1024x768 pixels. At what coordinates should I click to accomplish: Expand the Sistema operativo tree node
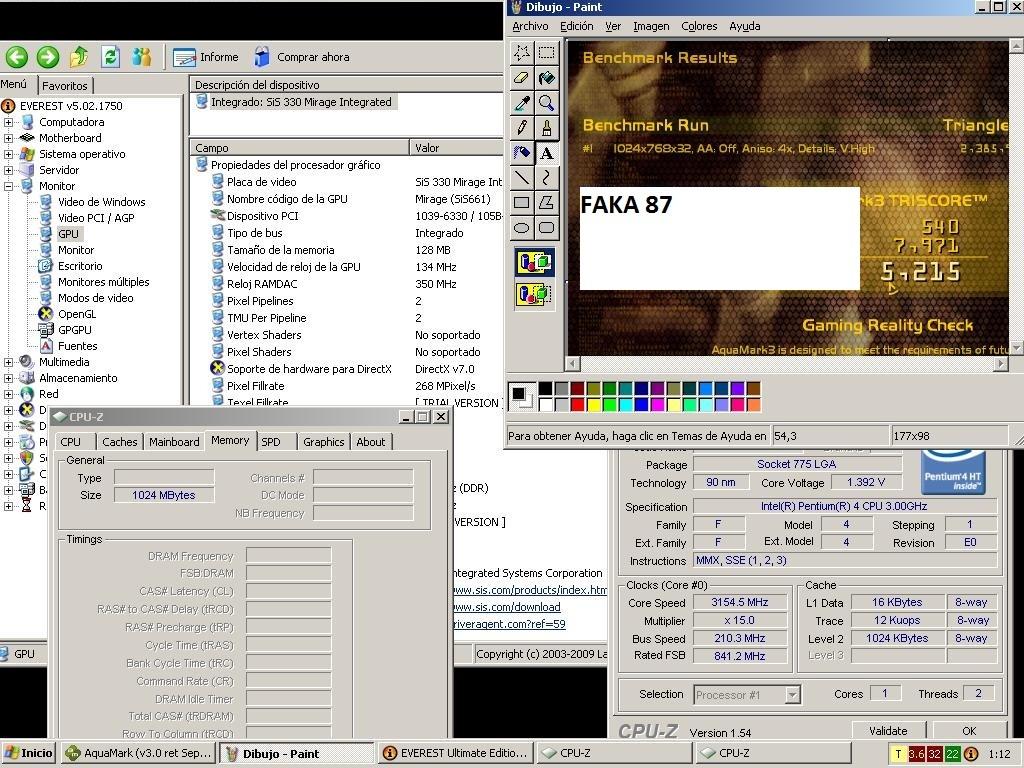(x=8, y=154)
